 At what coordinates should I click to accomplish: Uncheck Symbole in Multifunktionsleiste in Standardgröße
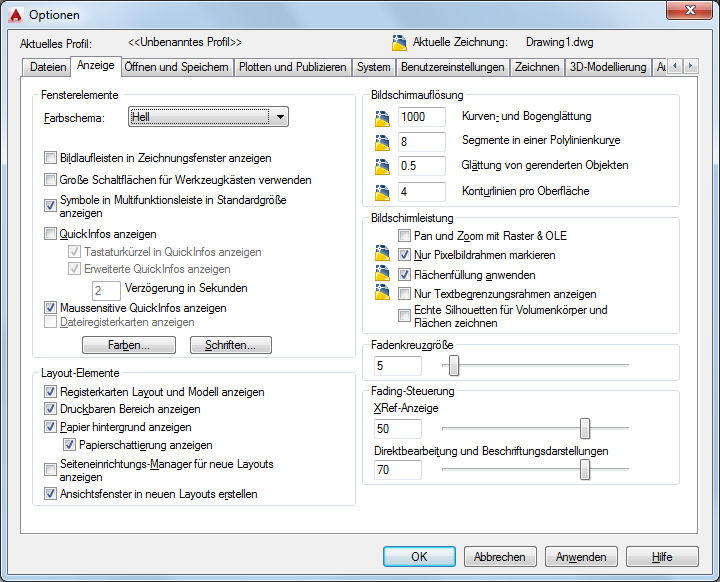[x=50, y=205]
